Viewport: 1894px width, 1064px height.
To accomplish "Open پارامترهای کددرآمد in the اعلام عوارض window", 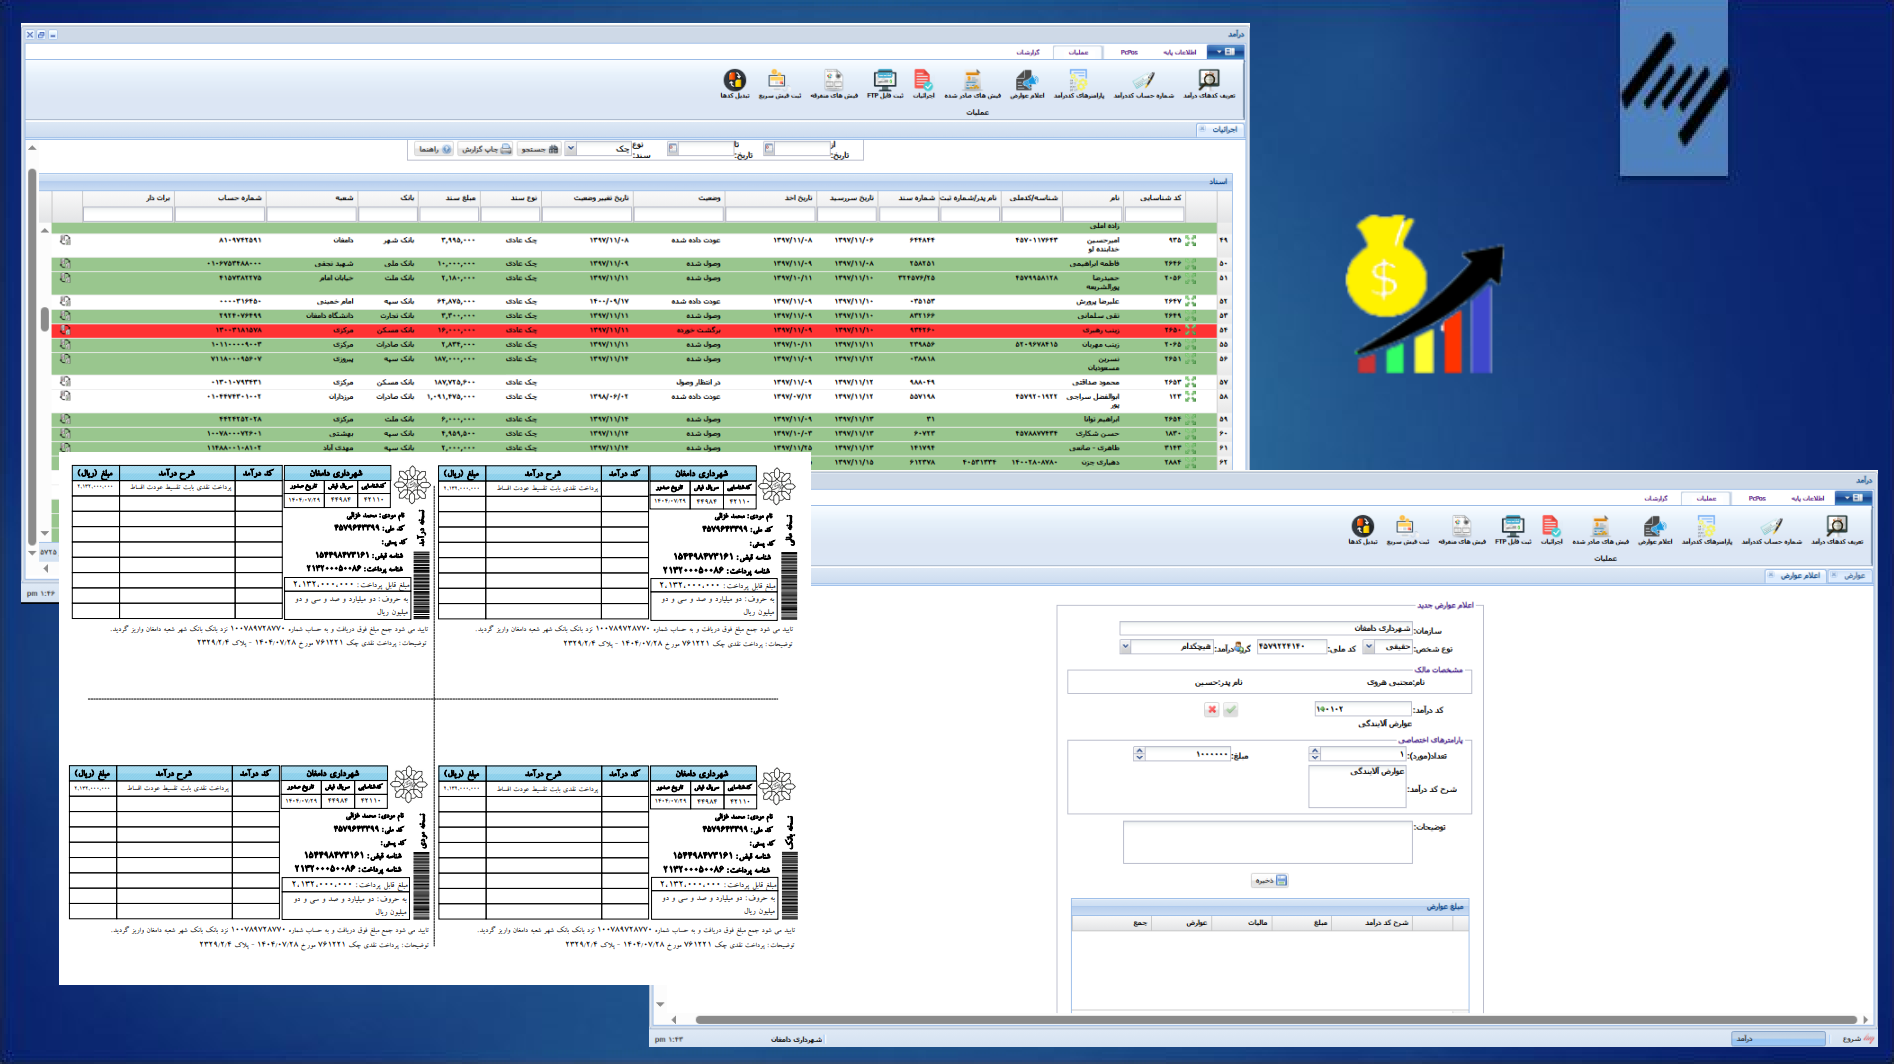I will 1706,529.
